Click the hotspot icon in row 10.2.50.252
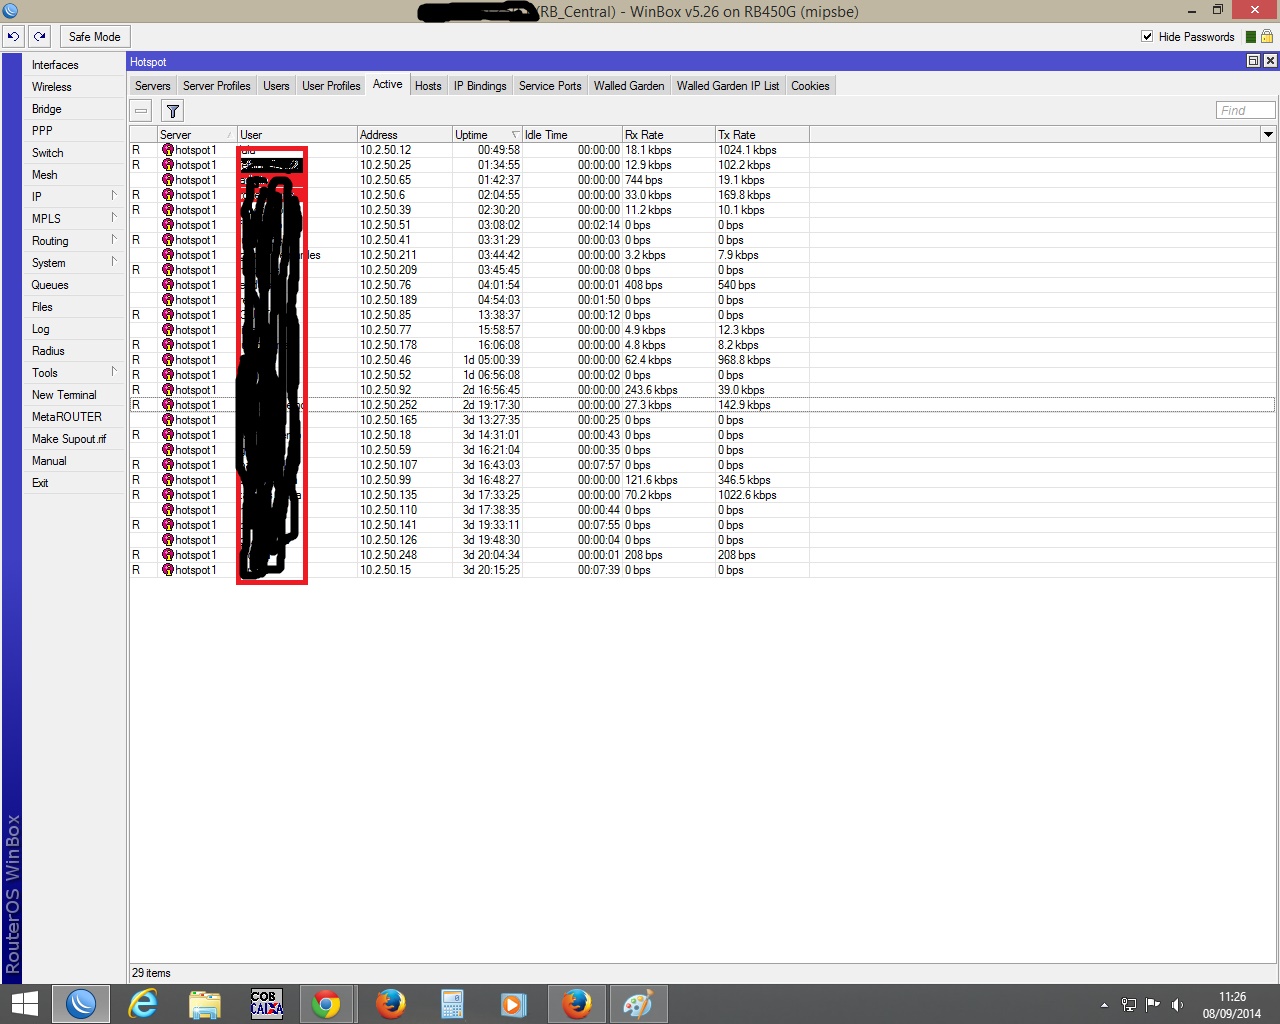 click(168, 405)
